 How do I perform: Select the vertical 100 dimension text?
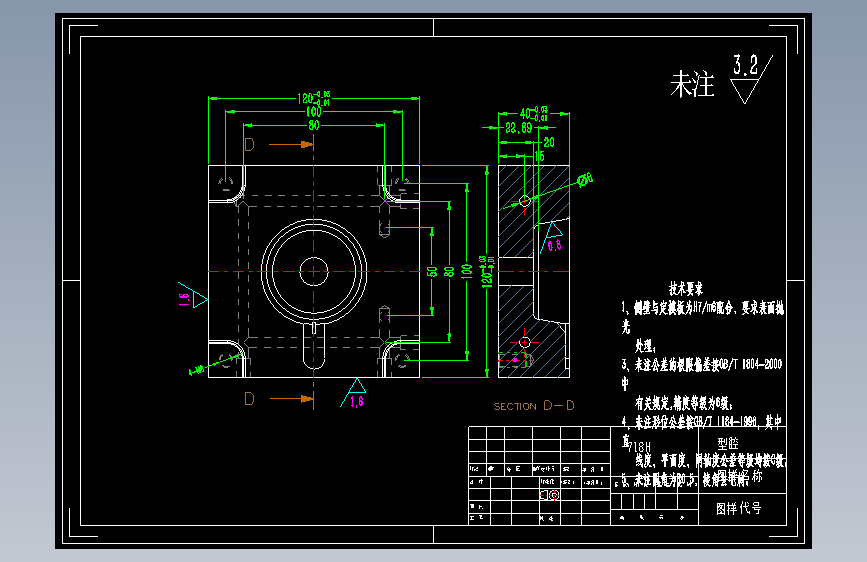pos(467,272)
